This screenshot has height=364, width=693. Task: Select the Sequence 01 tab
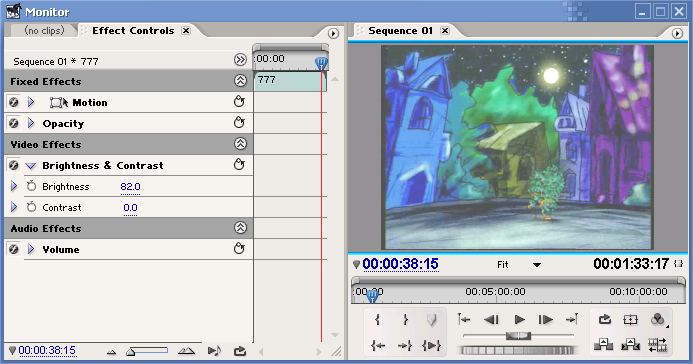[400, 30]
